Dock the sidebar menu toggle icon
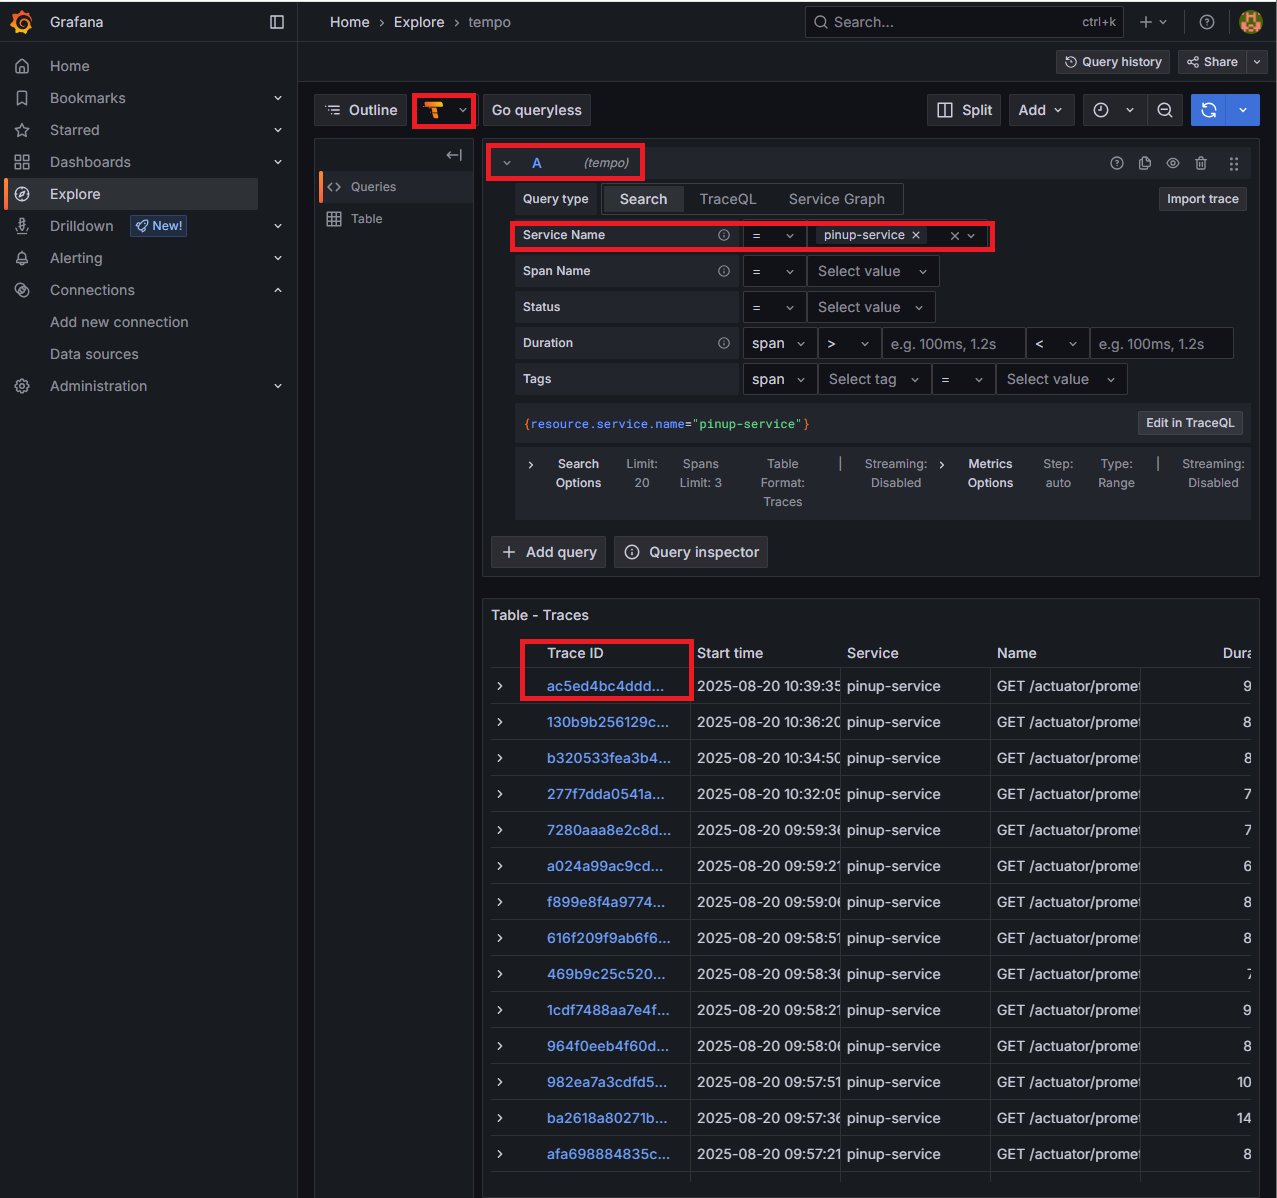Image resolution: width=1277 pixels, height=1198 pixels. [277, 22]
